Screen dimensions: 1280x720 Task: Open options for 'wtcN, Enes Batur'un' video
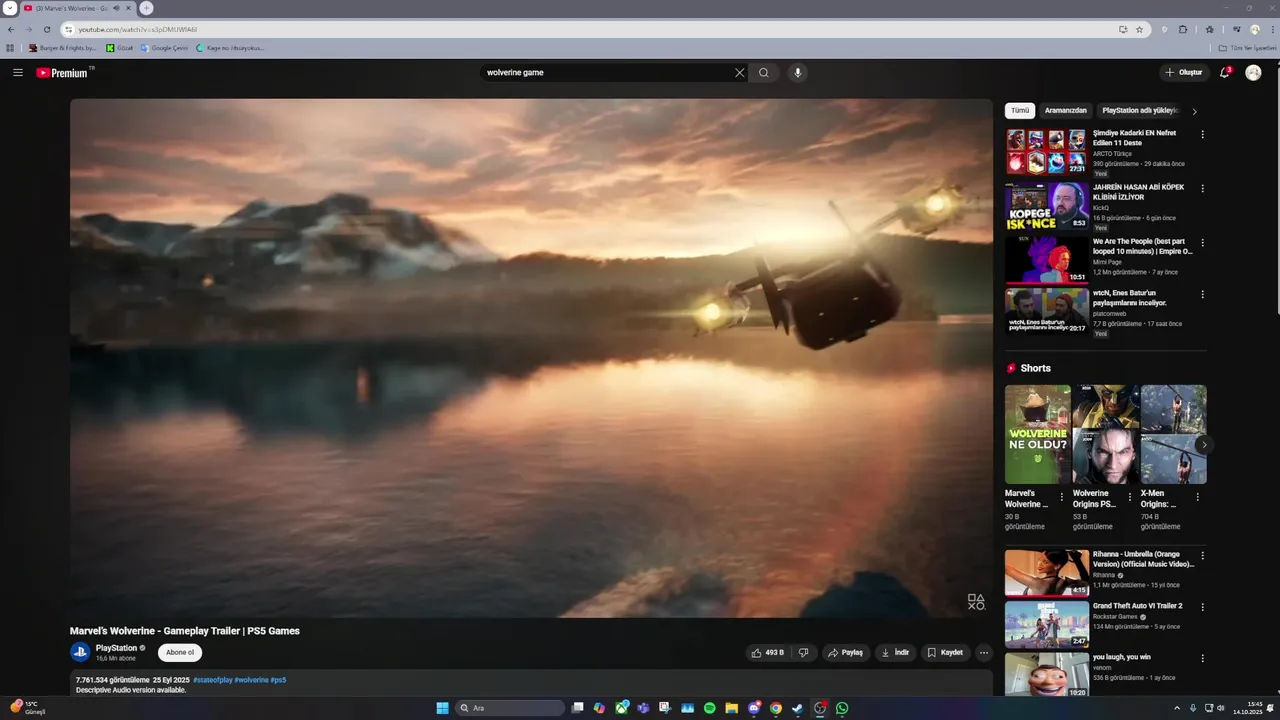coord(1202,295)
